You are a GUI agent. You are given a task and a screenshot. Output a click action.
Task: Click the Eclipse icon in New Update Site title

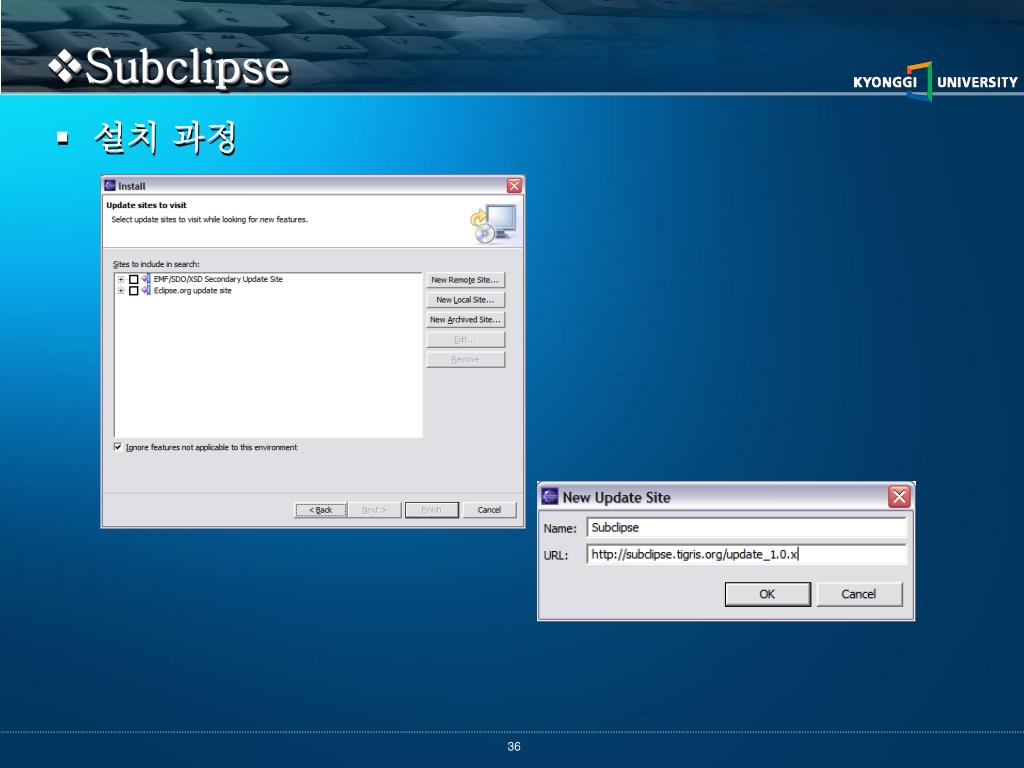point(550,496)
